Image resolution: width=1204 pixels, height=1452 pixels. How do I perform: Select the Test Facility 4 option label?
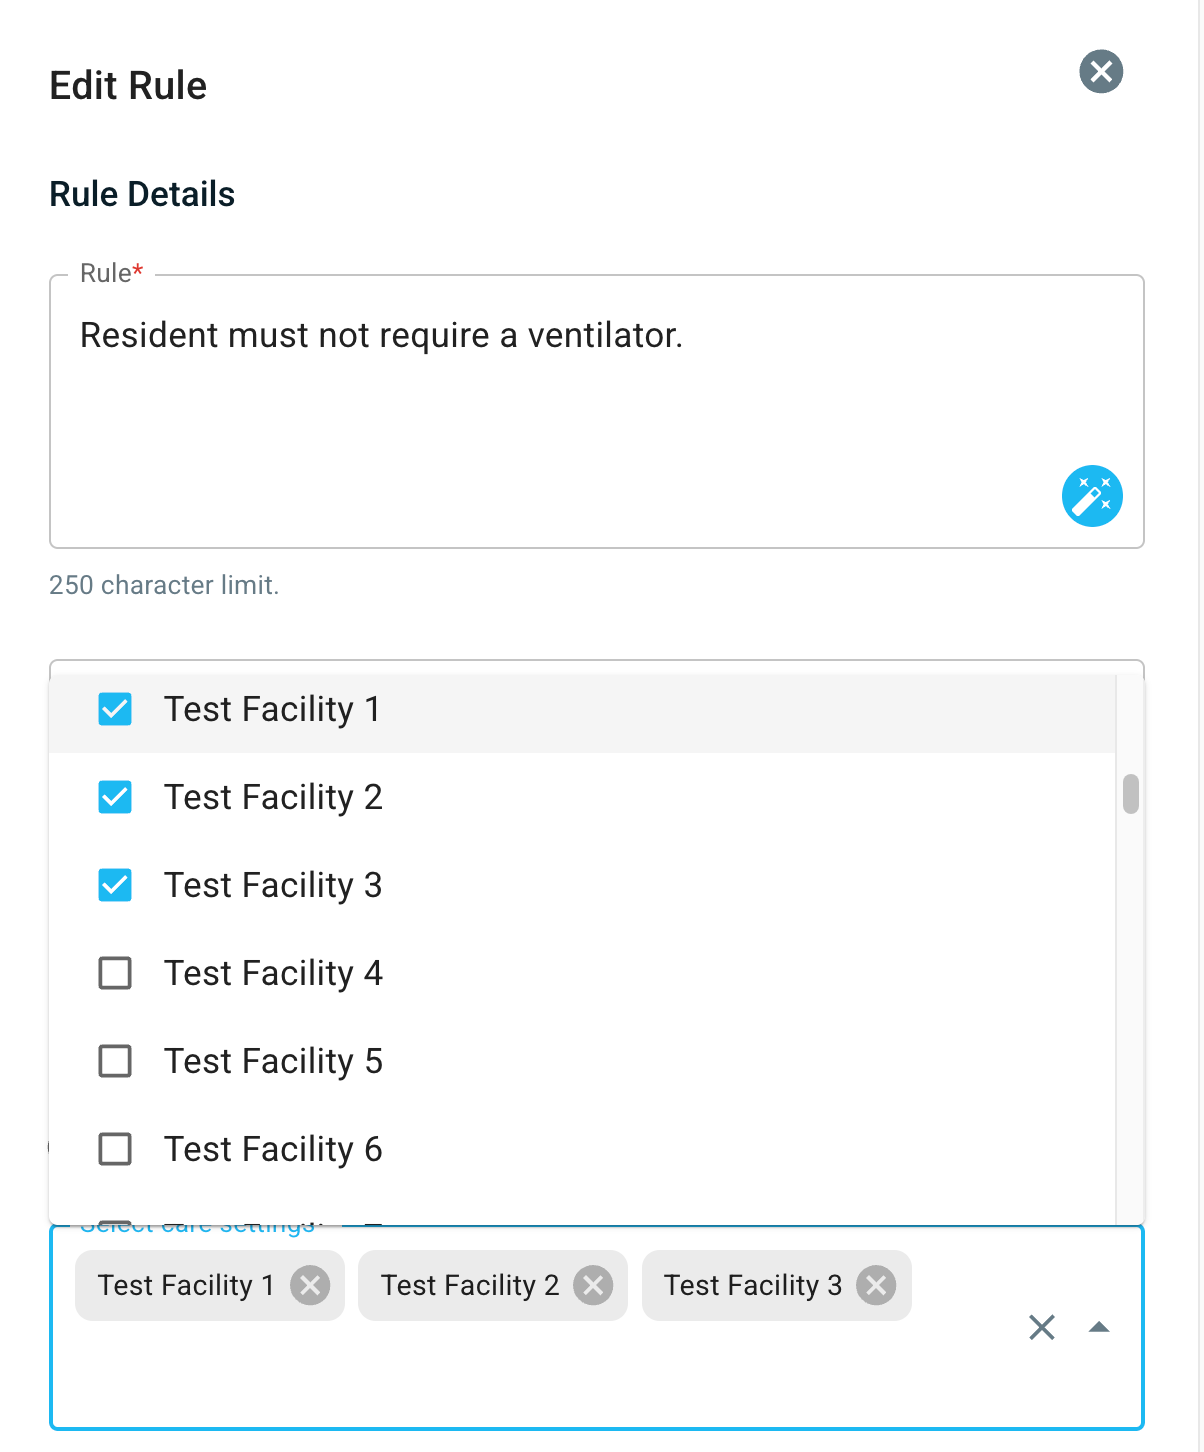click(273, 973)
